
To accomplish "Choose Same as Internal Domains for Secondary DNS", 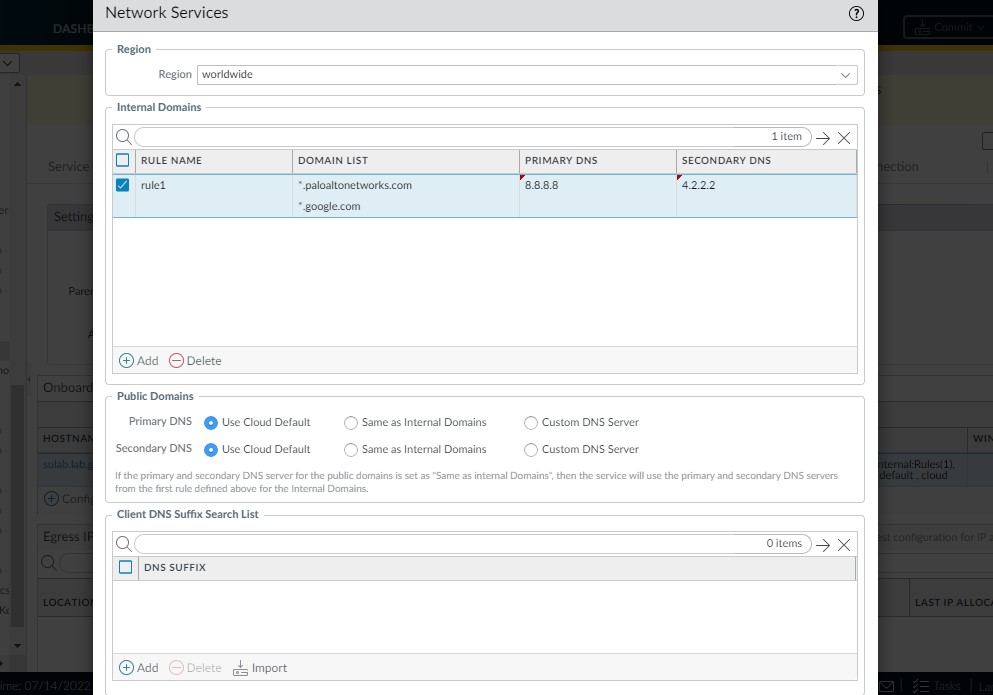I will tap(351, 449).
